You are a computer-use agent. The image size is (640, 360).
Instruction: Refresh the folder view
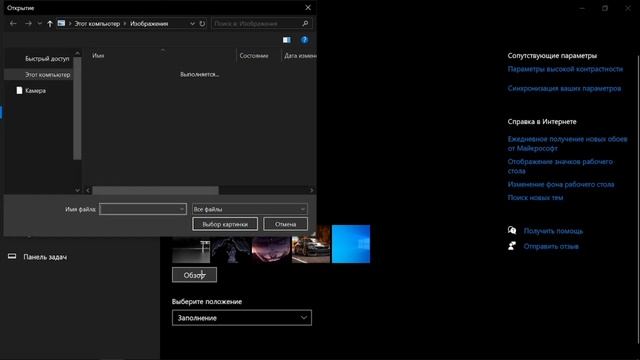202,24
